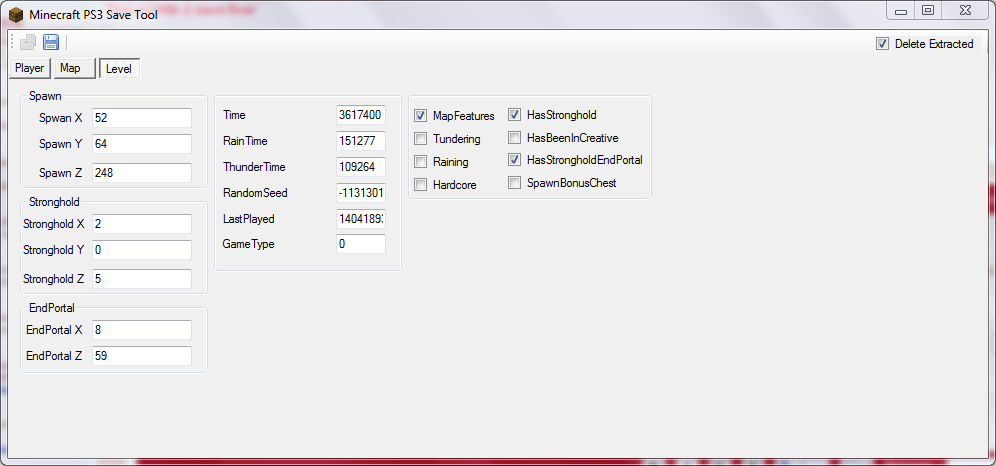Viewport: 996px width, 466px height.
Task: Close the Minecraft PS3 Save Tool window
Action: (x=967, y=10)
